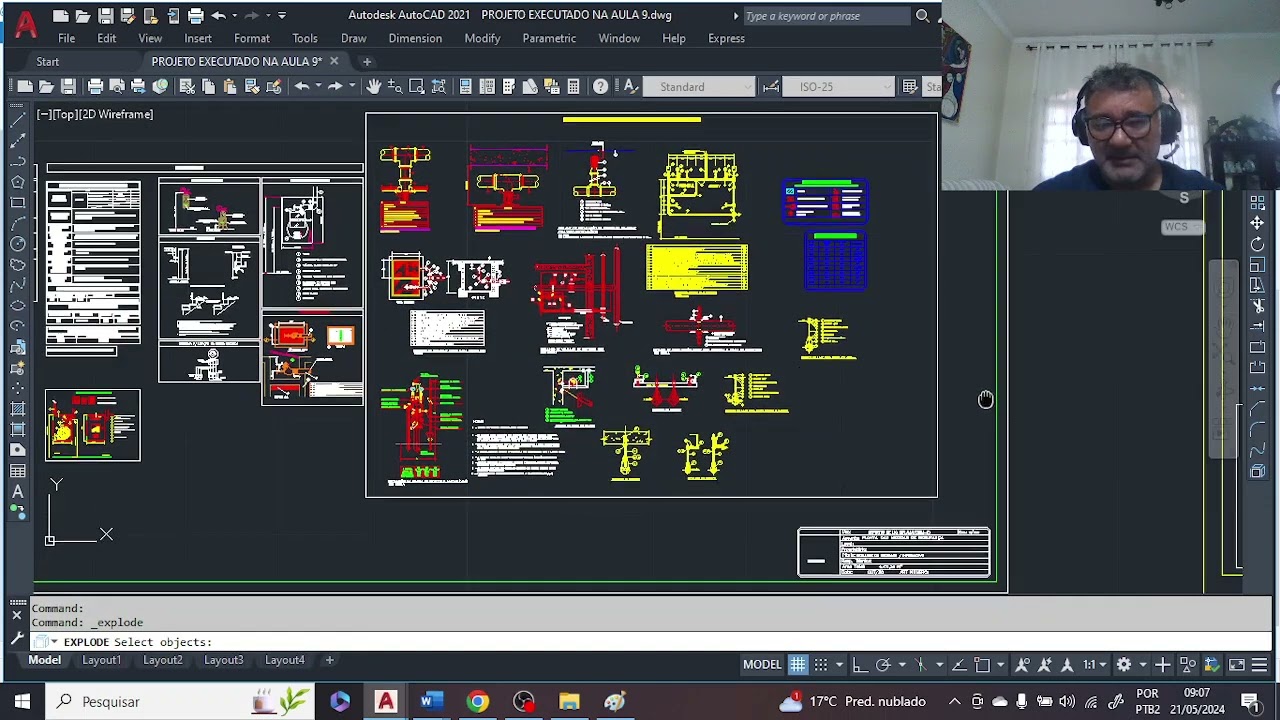Toggle object snap tracking in status bar
Viewport: 1280px width, 720px height.
(x=958, y=664)
